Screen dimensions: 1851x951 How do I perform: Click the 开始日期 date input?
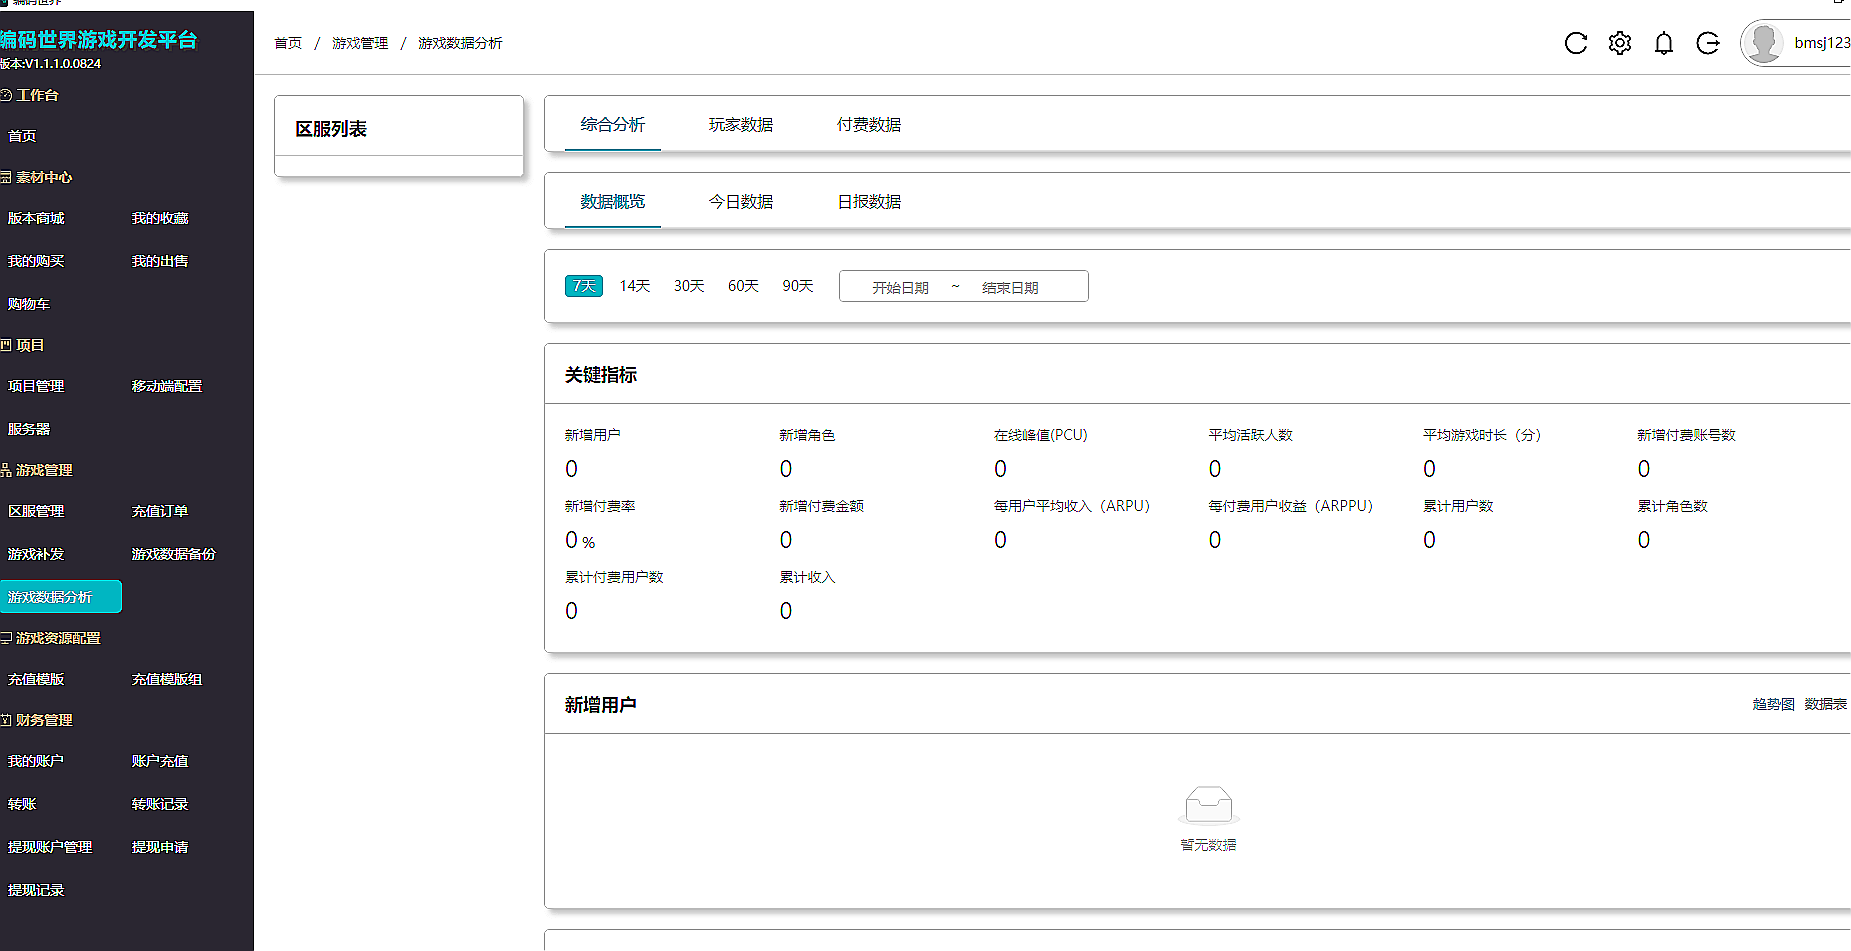point(900,287)
